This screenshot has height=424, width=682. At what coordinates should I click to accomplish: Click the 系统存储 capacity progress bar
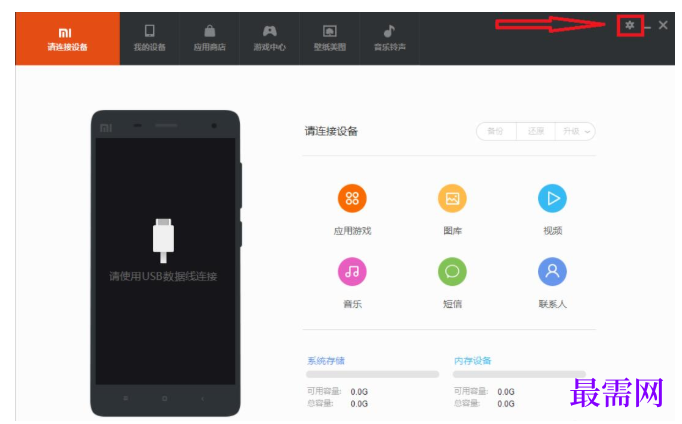(372, 374)
